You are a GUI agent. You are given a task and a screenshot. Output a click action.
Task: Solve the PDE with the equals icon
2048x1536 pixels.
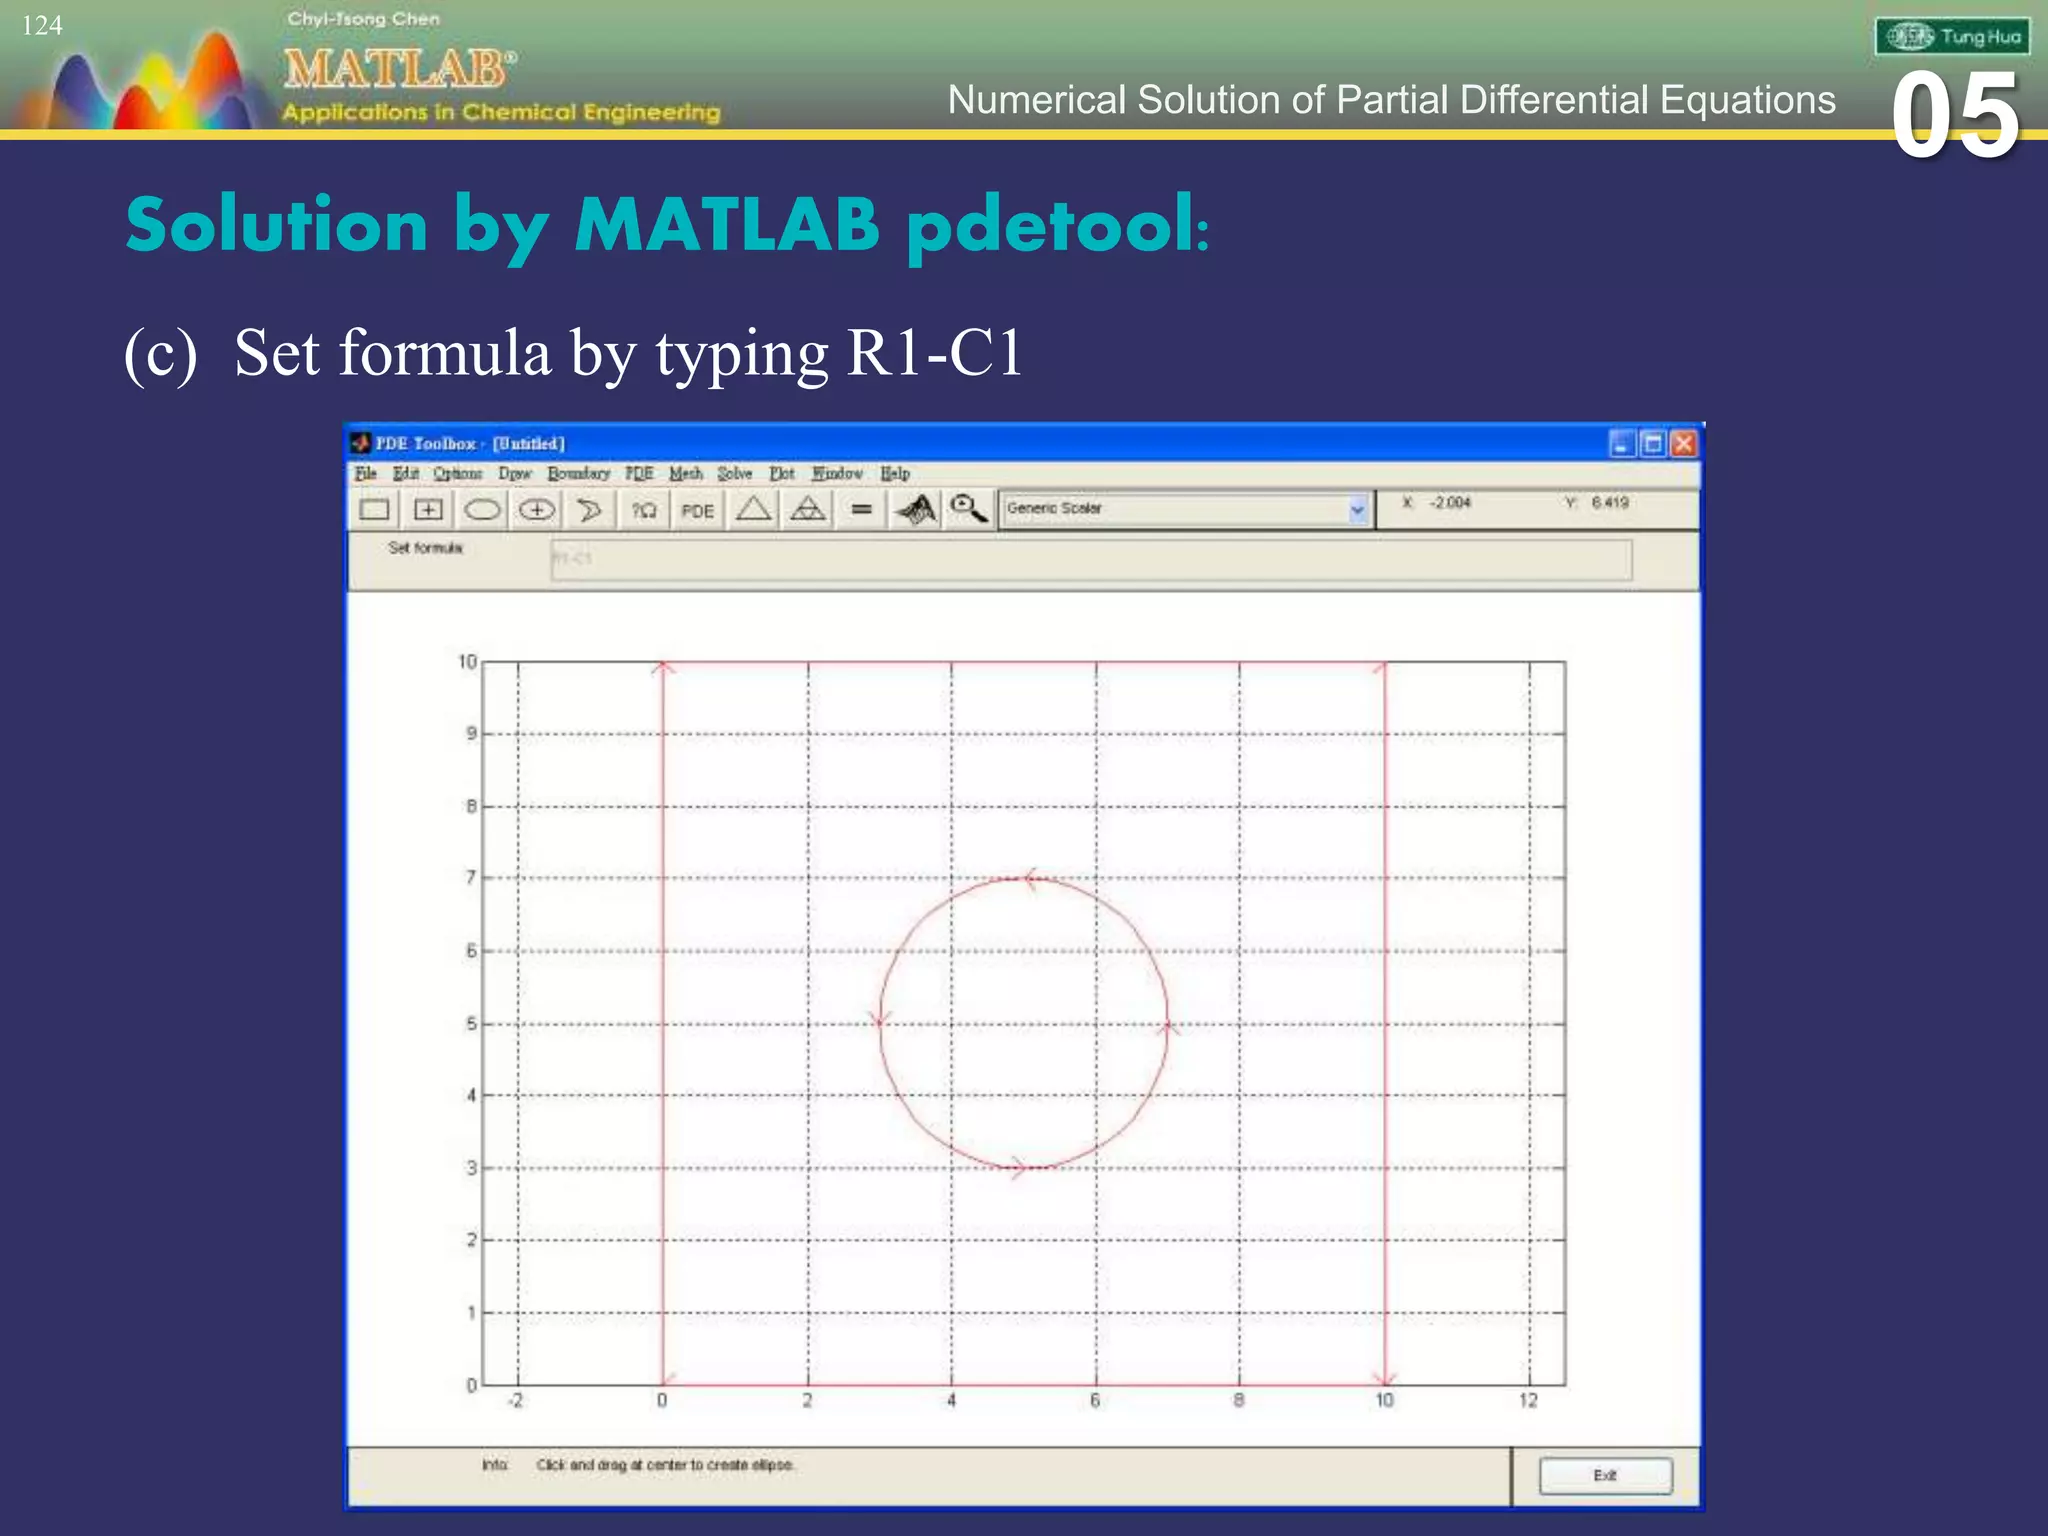coord(861,510)
